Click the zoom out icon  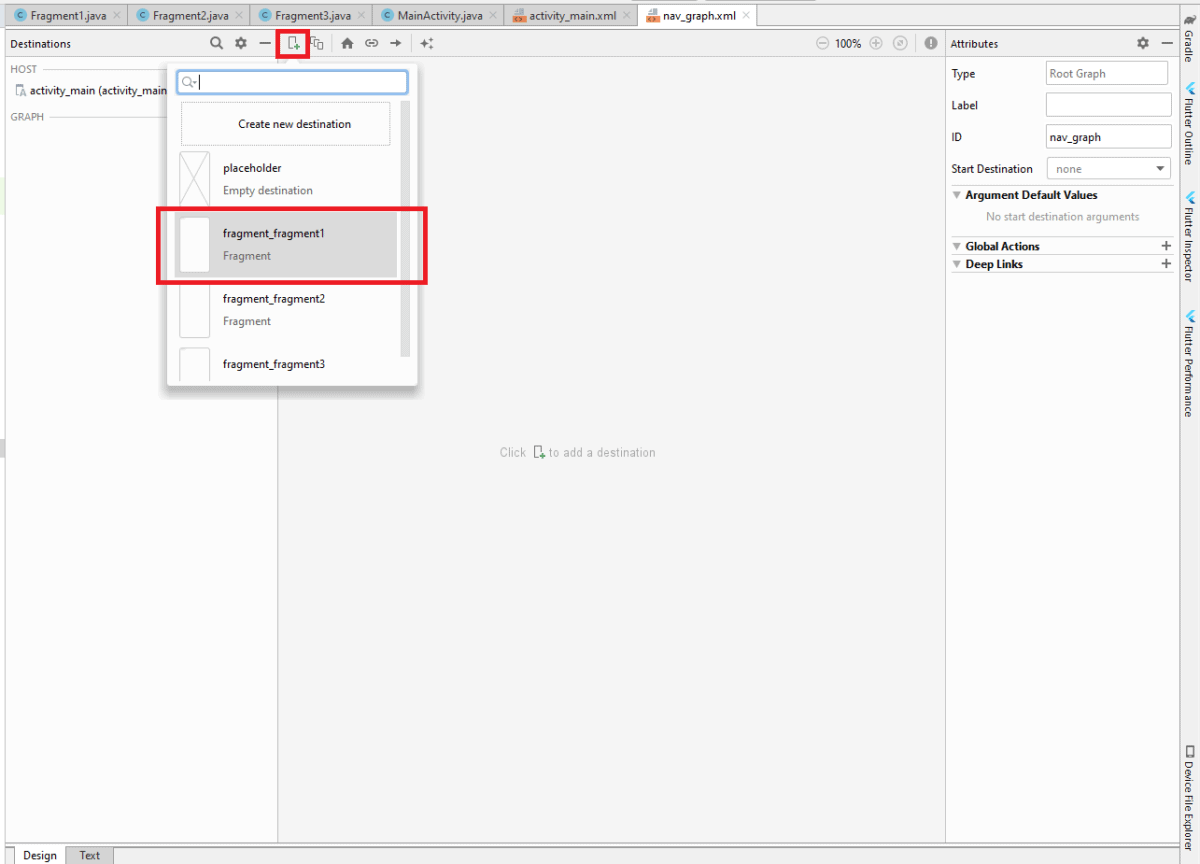[x=822, y=43]
